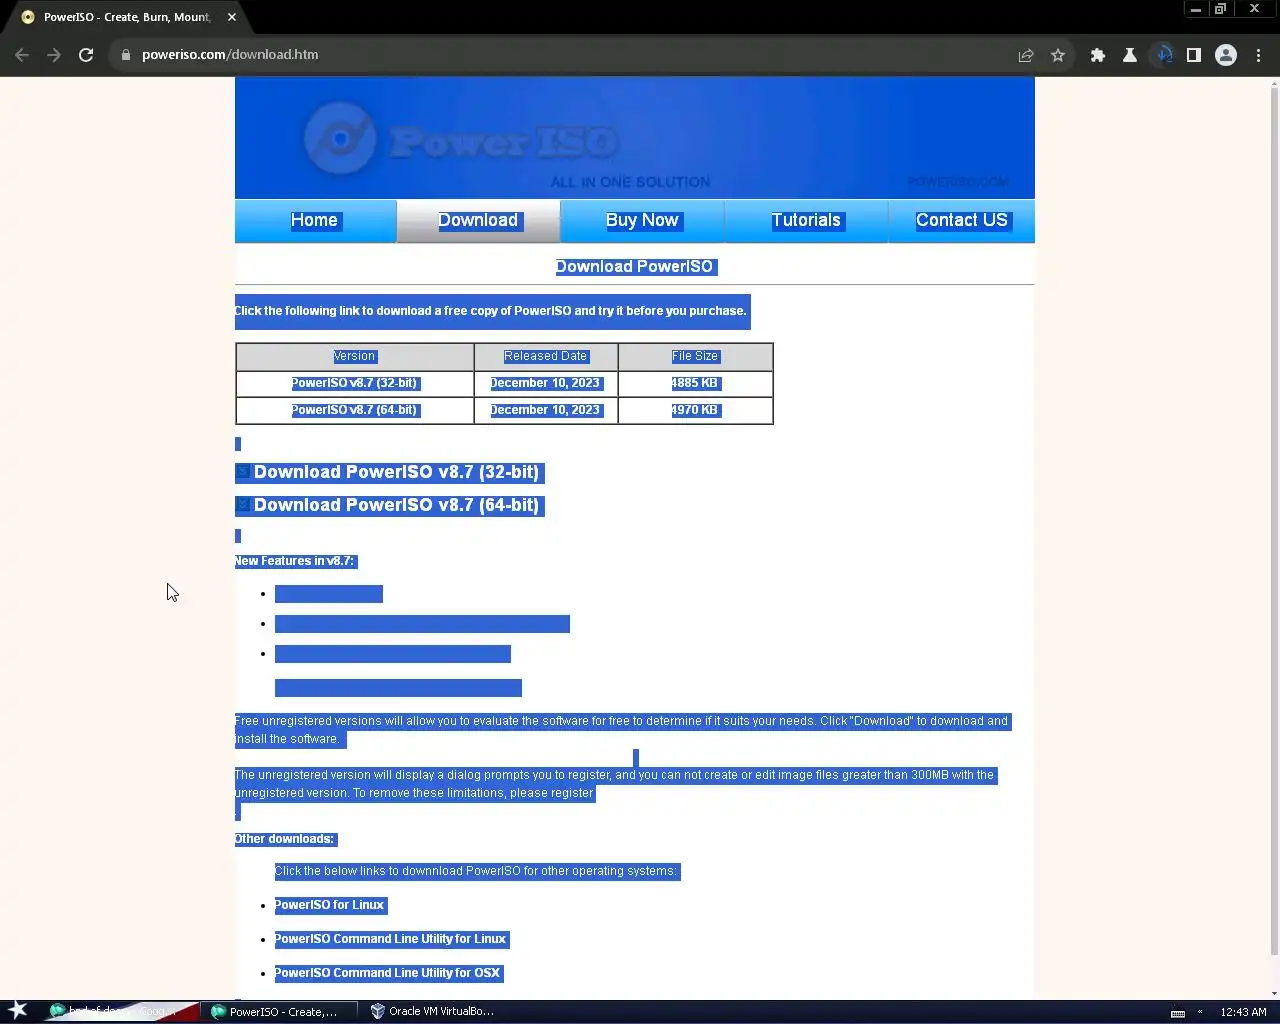
Task: Share this page from the address bar
Action: click(x=1026, y=55)
